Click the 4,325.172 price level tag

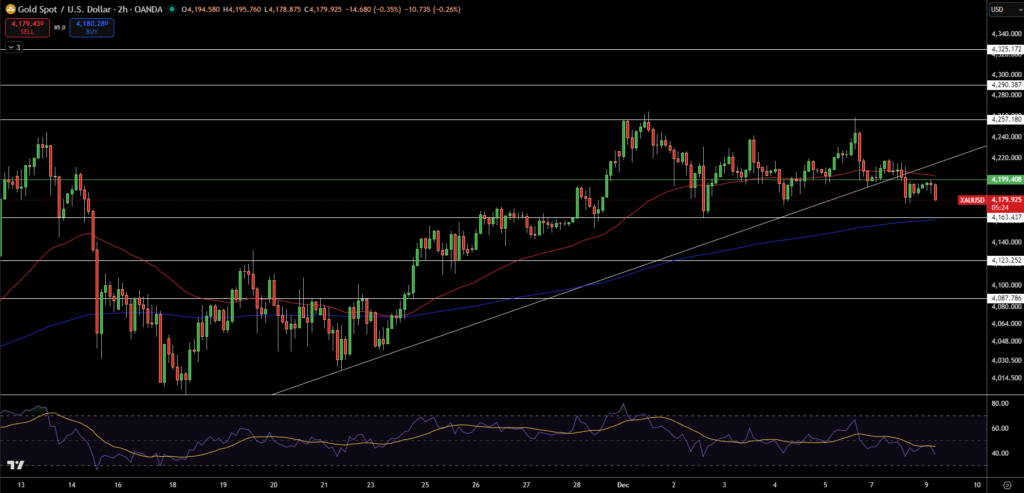coord(1004,49)
